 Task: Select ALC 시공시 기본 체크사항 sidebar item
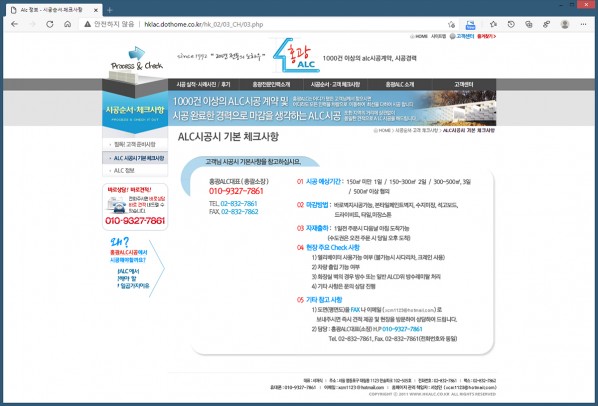pyautogui.click(x=135, y=158)
